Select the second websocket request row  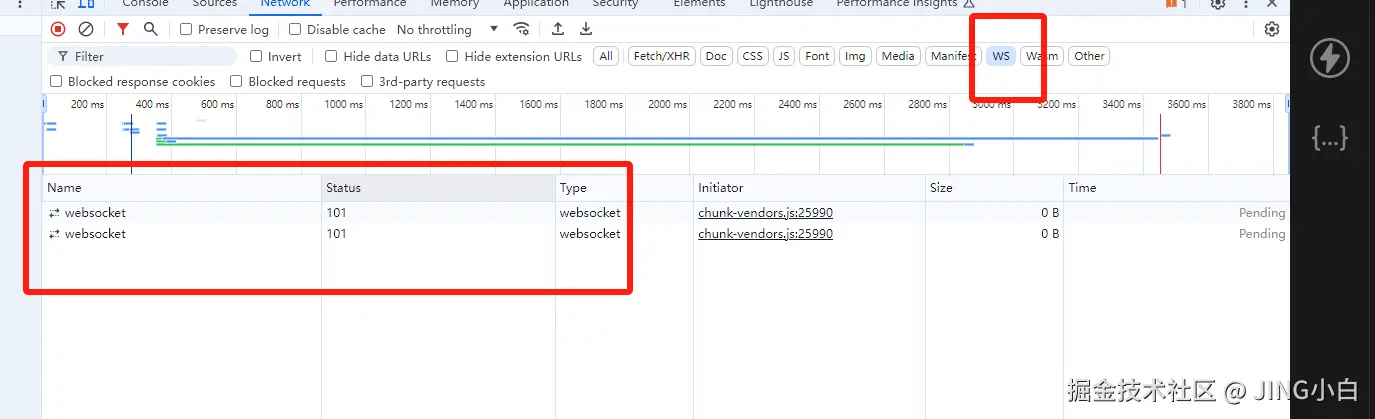[665, 233]
